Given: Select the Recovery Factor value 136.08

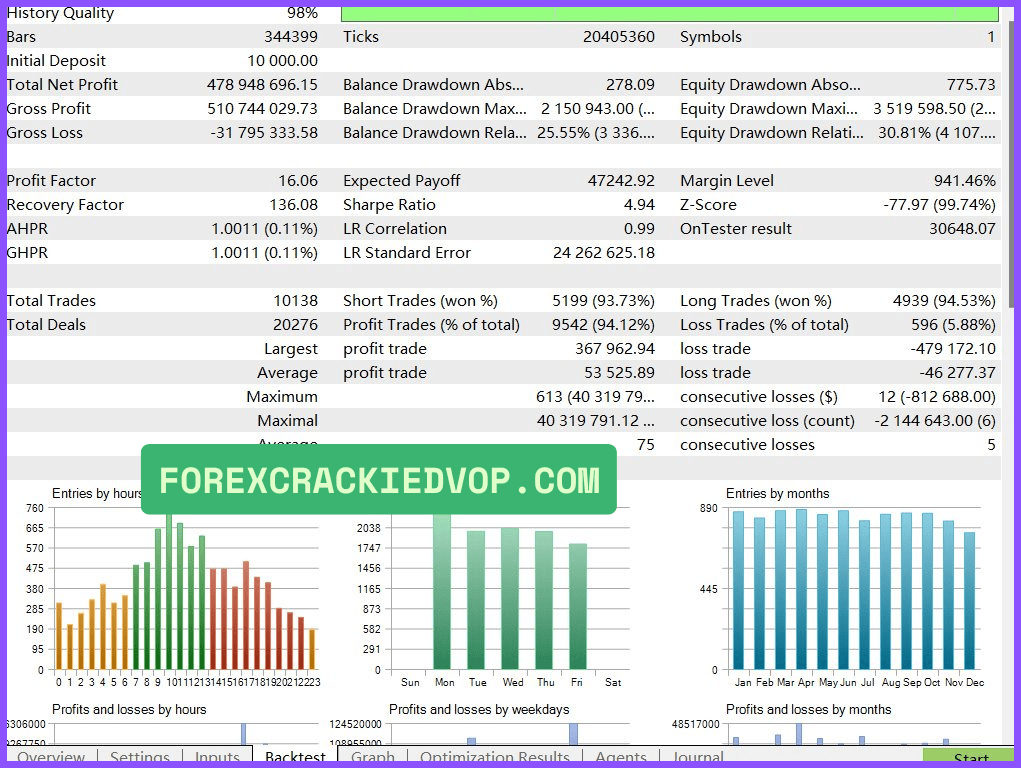Looking at the screenshot, I should click(294, 205).
